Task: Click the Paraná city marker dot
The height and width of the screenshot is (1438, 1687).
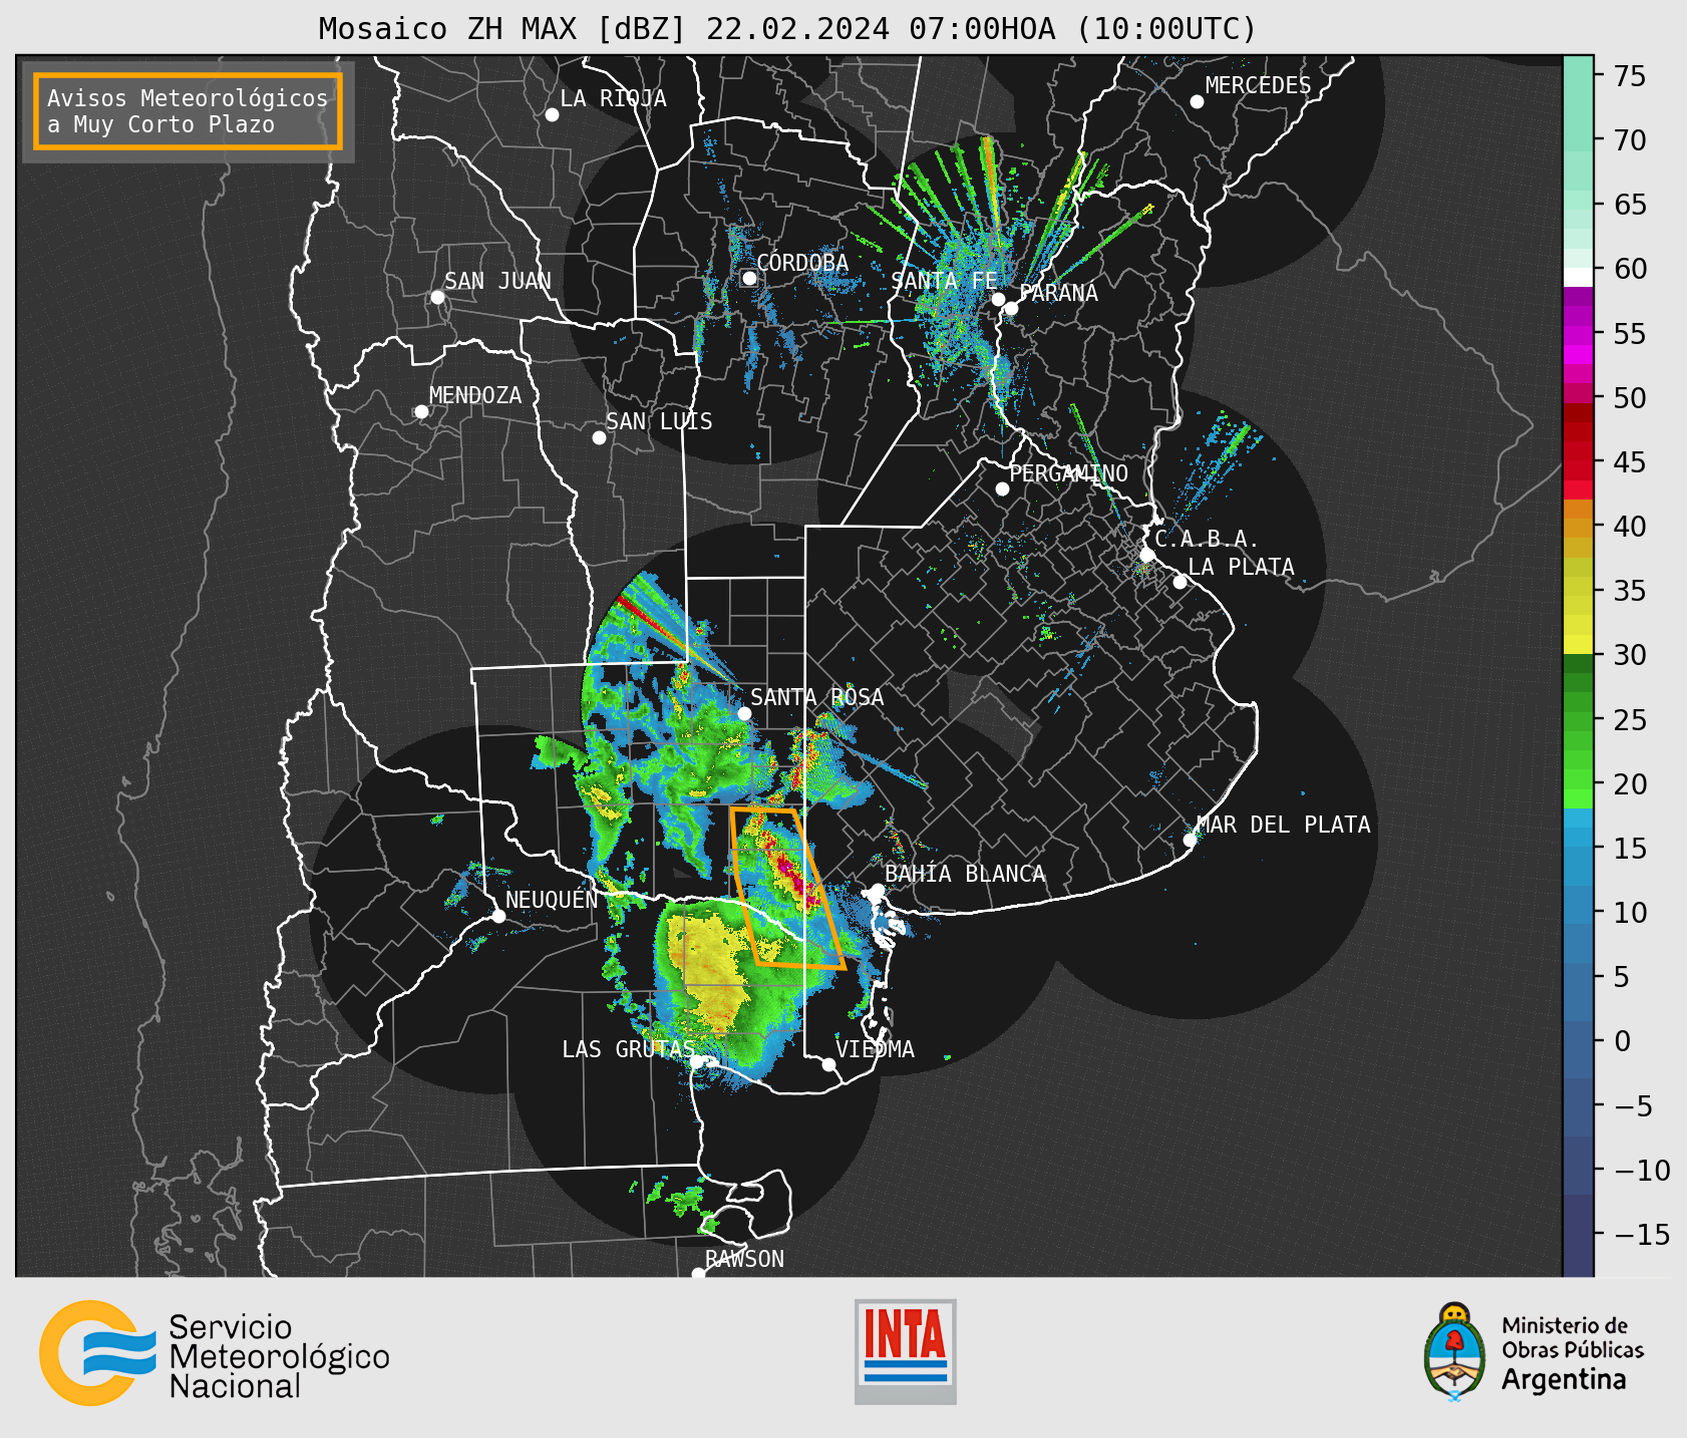Action: point(1011,308)
